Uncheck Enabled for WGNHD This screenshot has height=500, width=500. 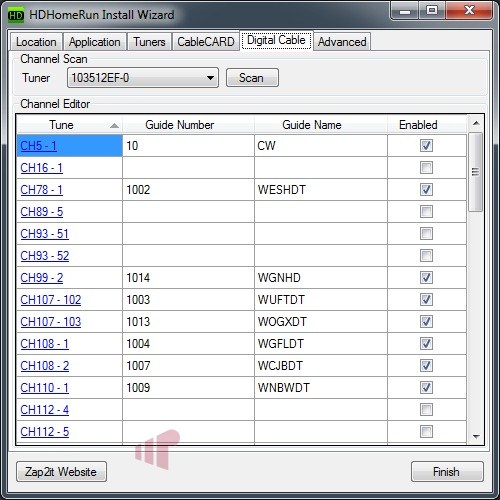pos(426,278)
